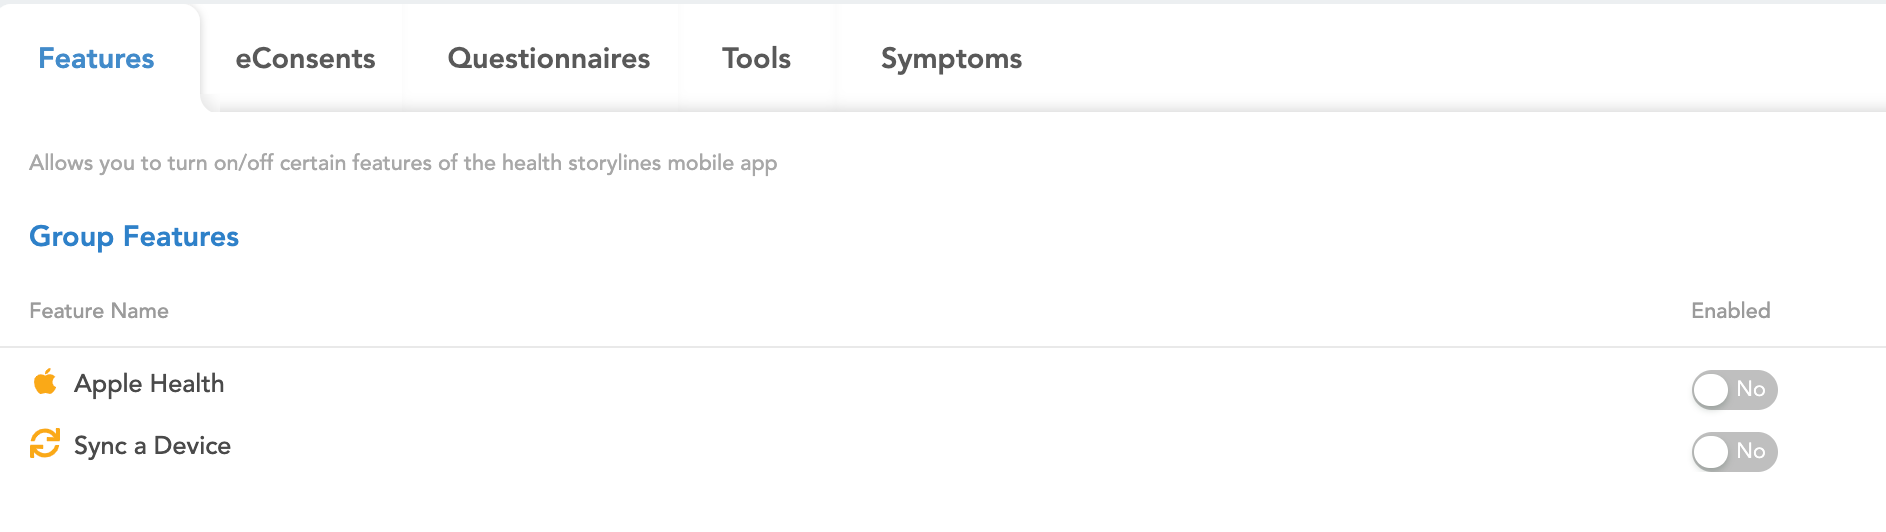
Task: Enable the Apple Health toggle
Action: click(1734, 389)
